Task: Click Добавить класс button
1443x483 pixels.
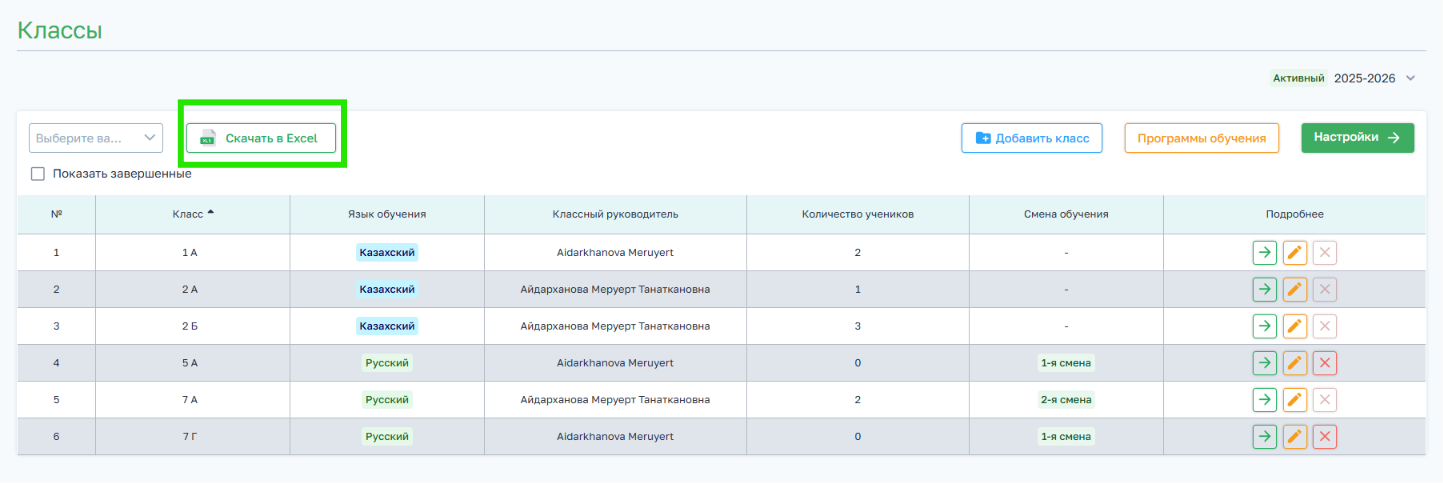Action: [1032, 138]
